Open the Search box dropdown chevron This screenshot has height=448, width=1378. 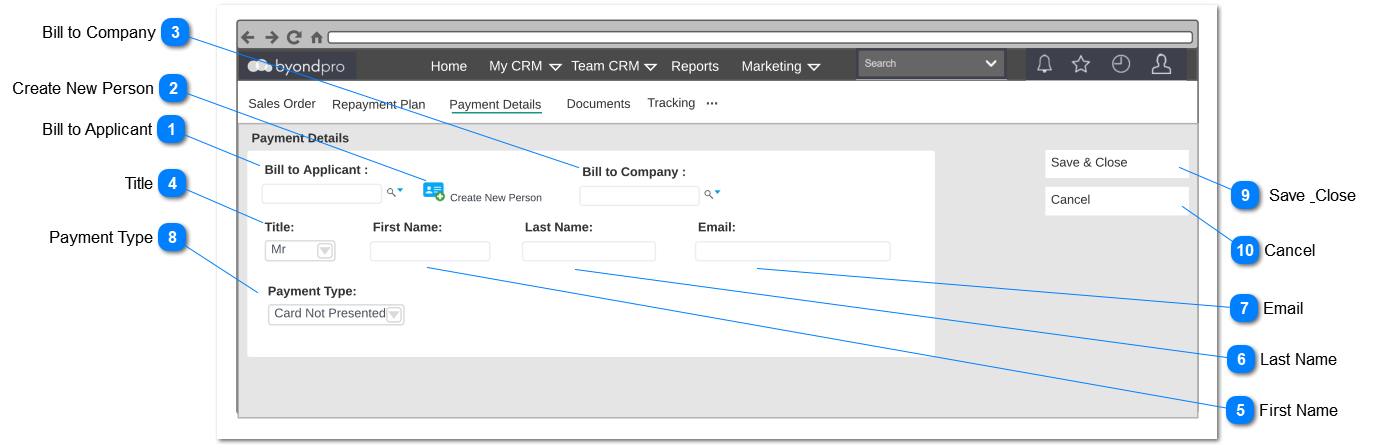pyautogui.click(x=991, y=63)
